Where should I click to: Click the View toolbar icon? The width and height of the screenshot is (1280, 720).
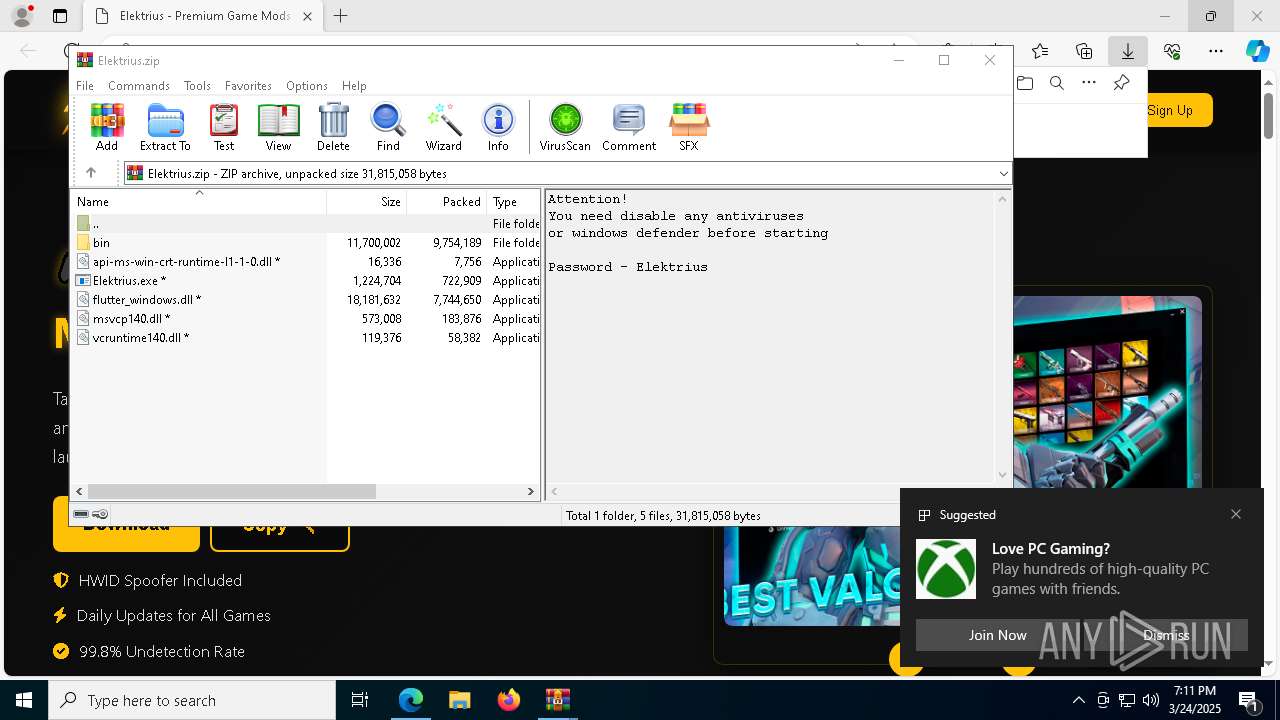pos(278,127)
